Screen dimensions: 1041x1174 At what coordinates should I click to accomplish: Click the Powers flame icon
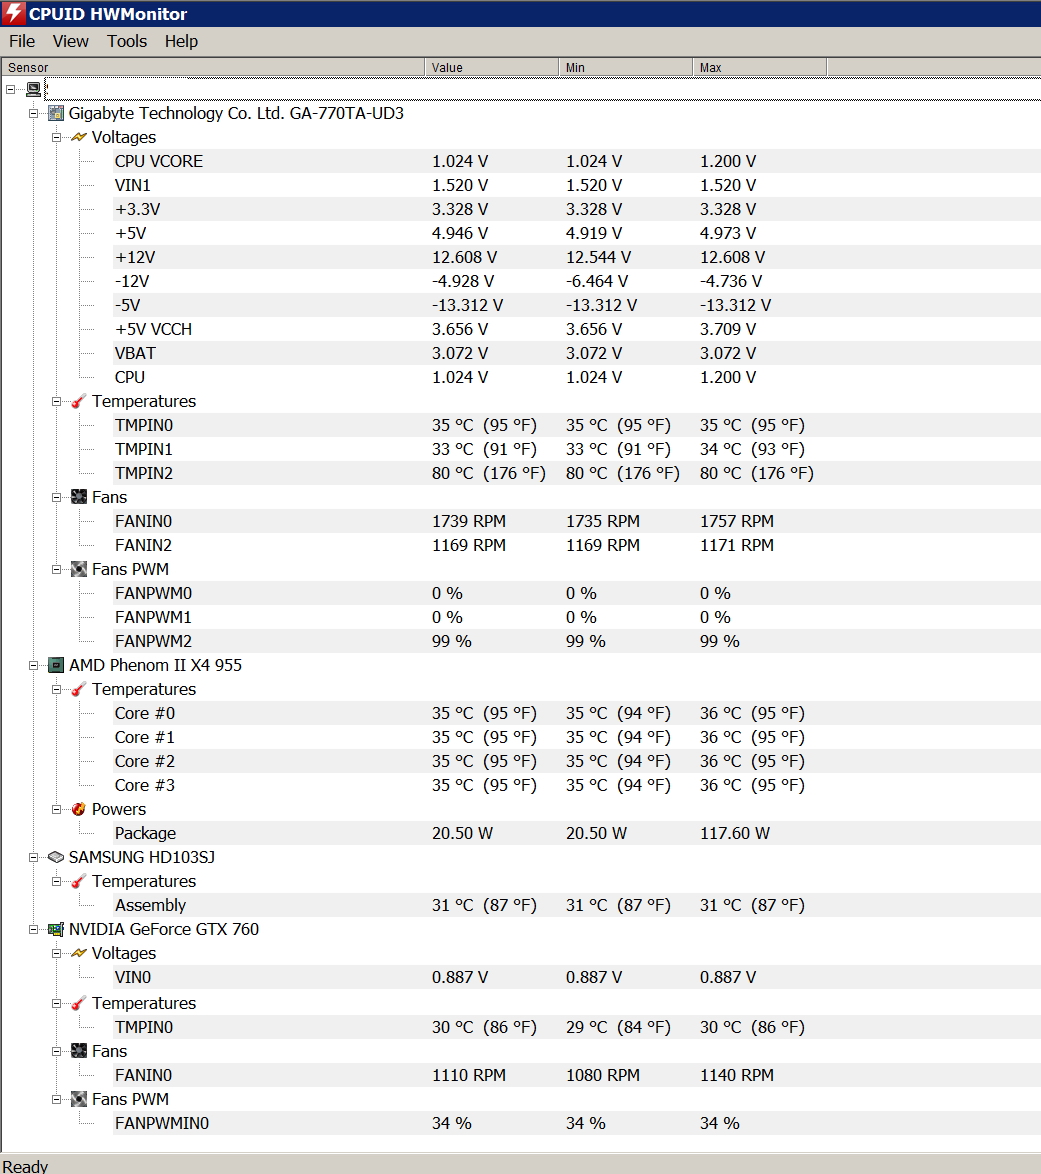(x=79, y=809)
